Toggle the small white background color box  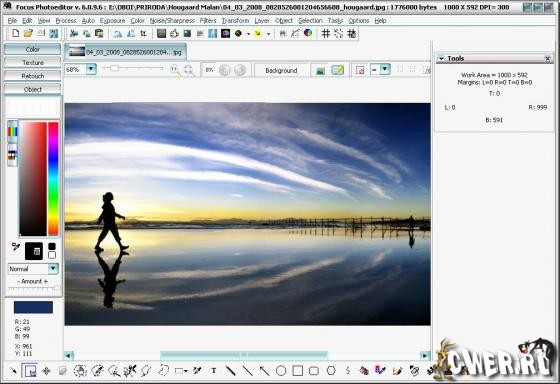point(52,255)
